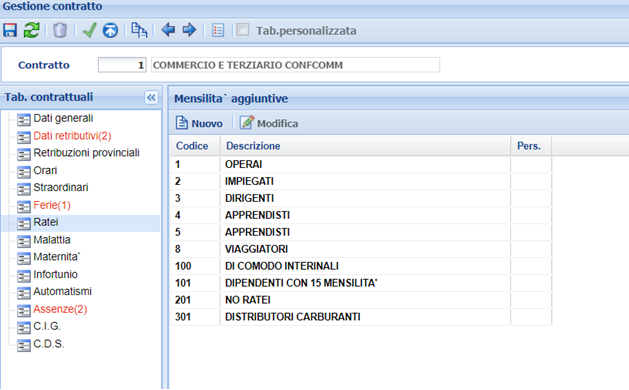Image resolution: width=629 pixels, height=390 pixels.
Task: Click the icon beside Dati generali
Action: [x=24, y=120]
